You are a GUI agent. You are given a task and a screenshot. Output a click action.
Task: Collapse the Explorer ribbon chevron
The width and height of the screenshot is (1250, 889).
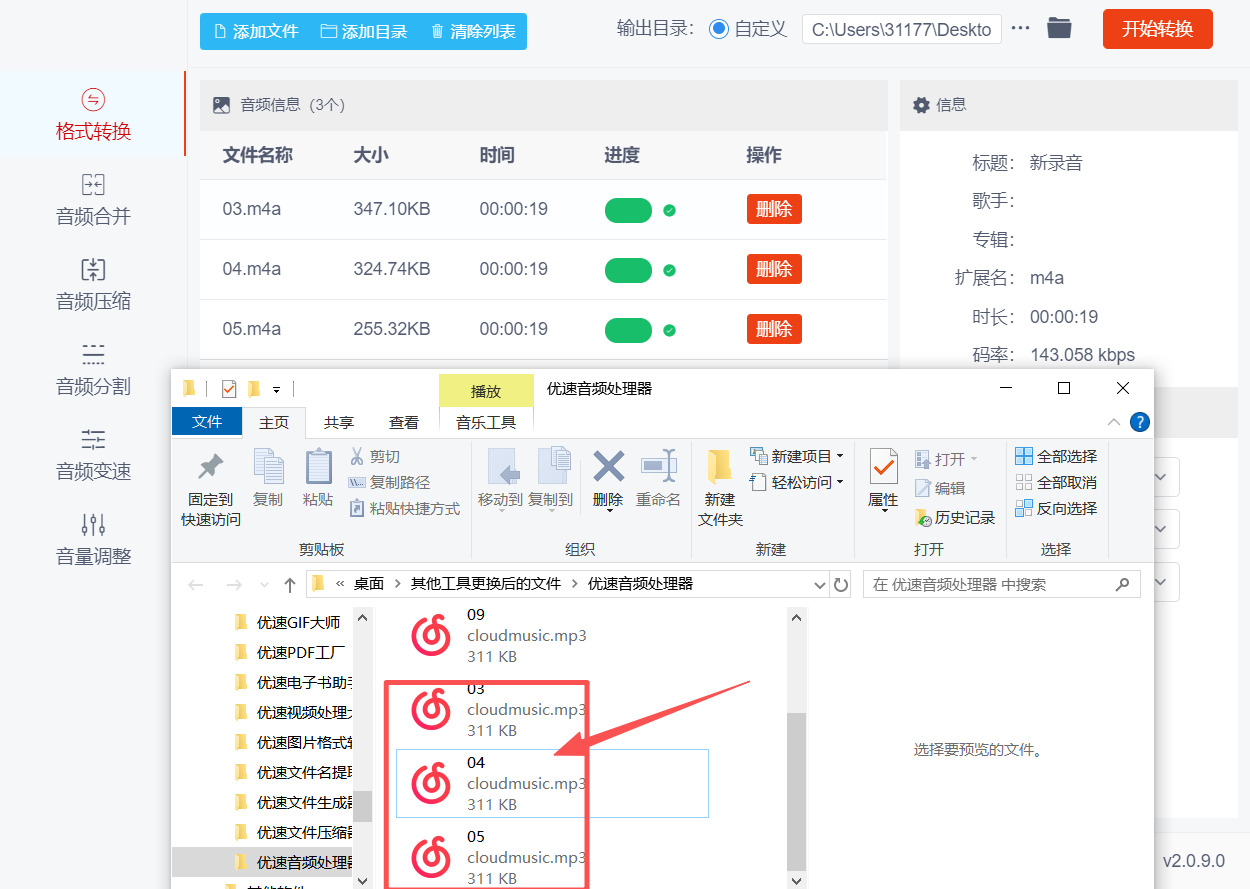[x=1114, y=422]
